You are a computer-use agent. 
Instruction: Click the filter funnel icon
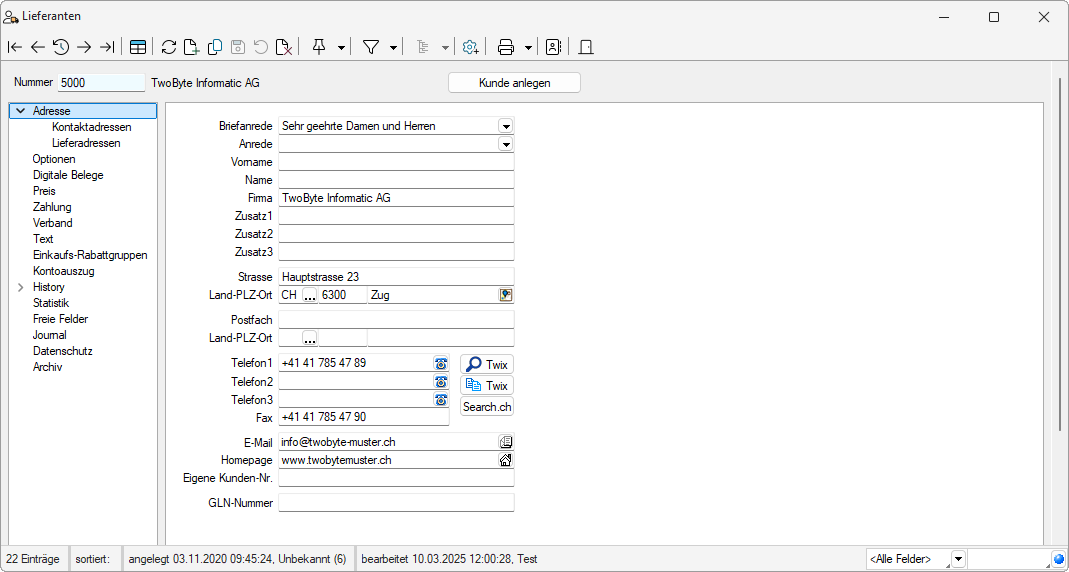[371, 47]
